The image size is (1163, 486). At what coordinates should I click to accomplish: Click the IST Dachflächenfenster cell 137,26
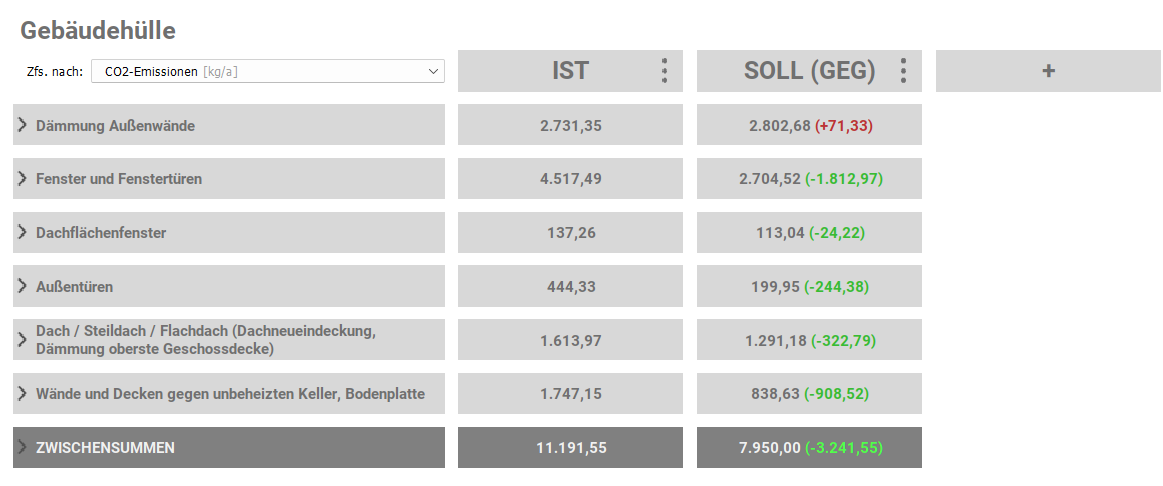pyautogui.click(x=570, y=233)
